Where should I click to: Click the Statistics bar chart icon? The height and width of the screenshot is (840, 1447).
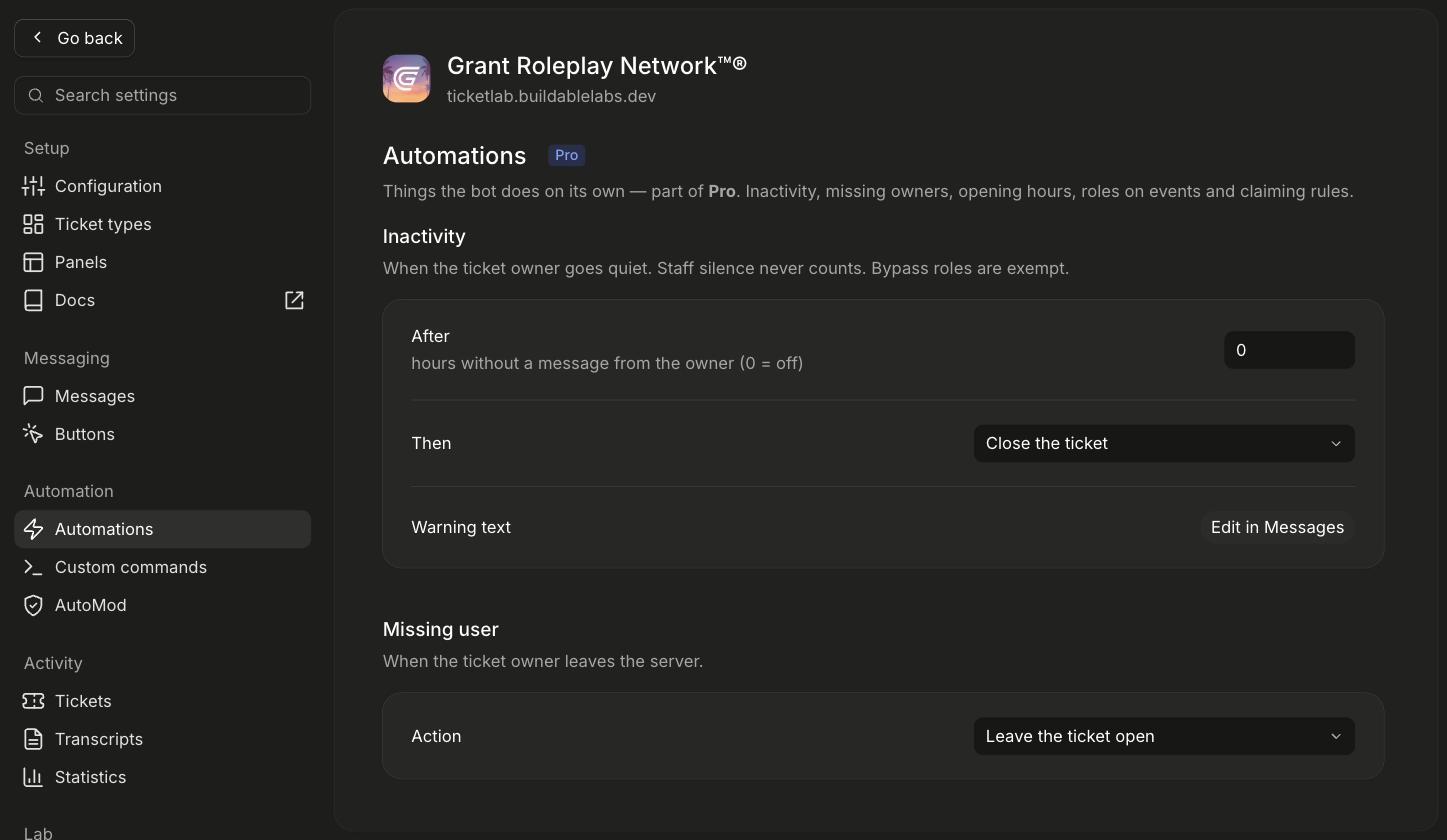pyautogui.click(x=33, y=777)
